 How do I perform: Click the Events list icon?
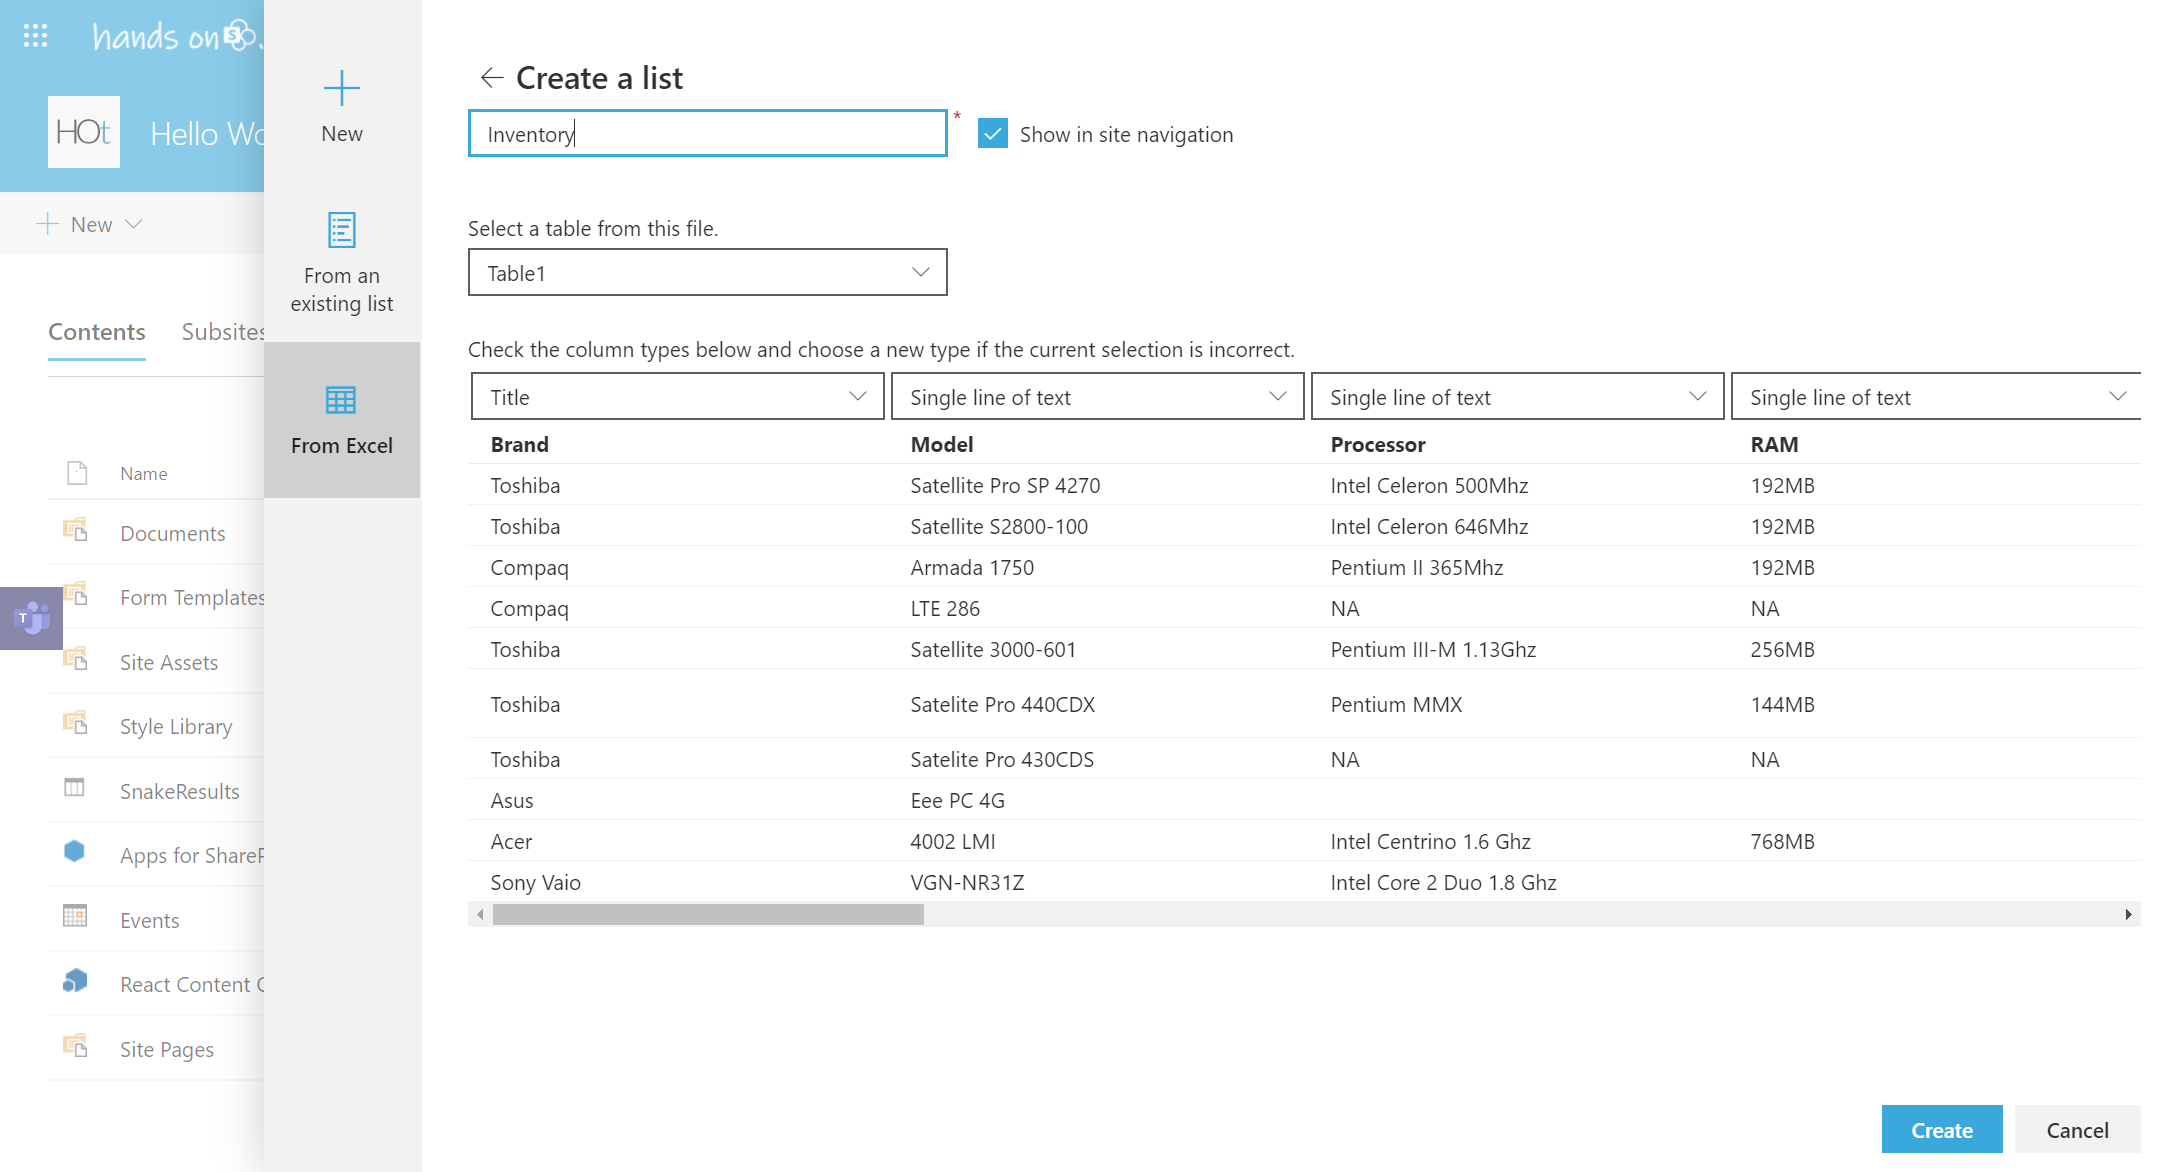pos(74,916)
